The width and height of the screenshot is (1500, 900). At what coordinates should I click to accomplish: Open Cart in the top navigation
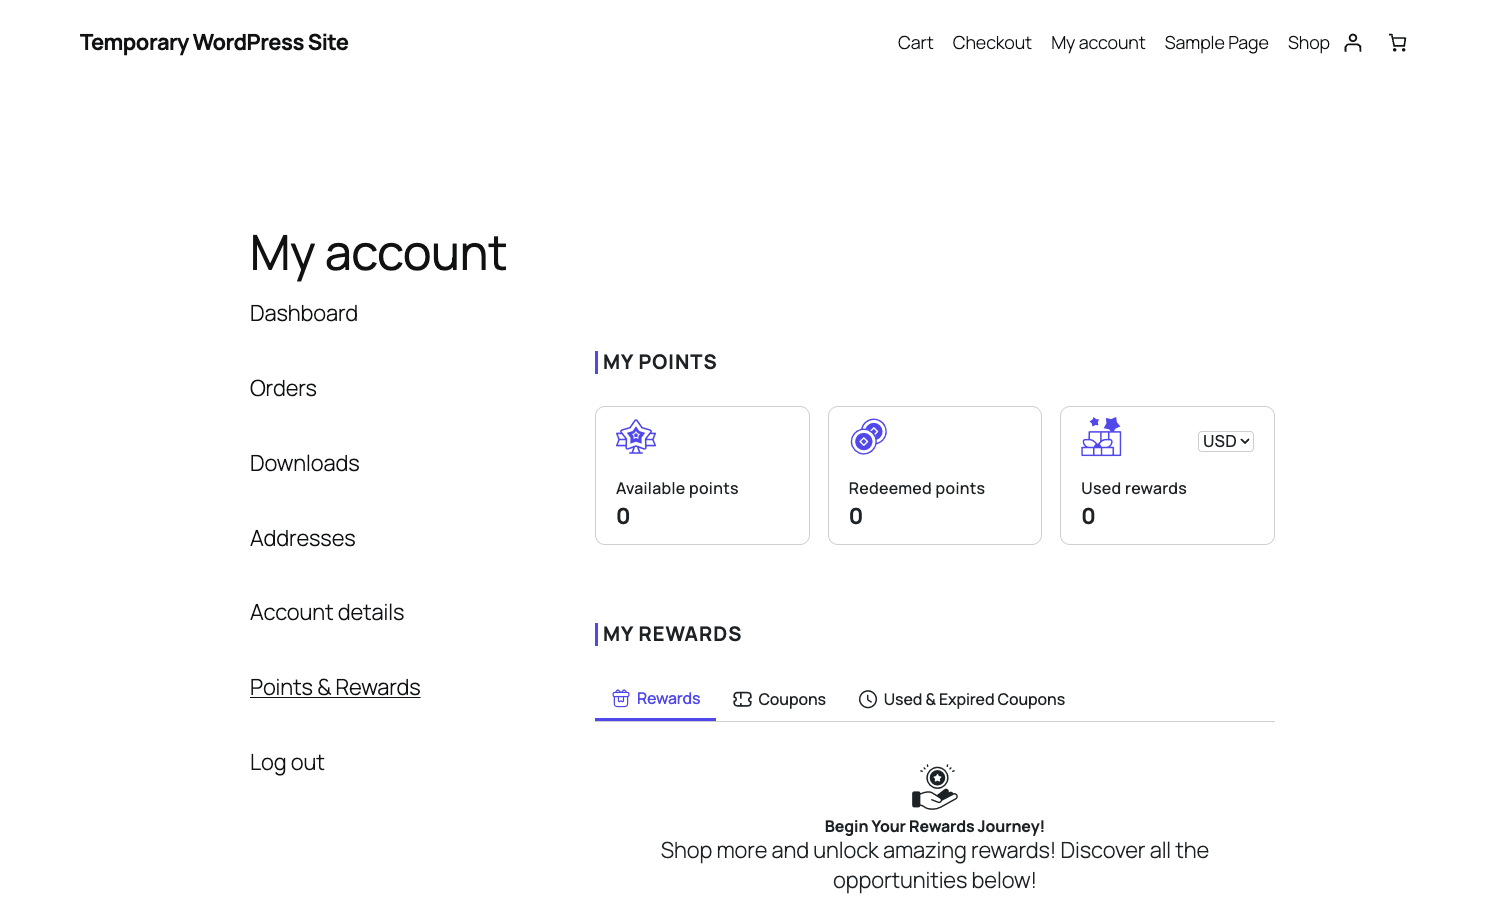point(915,43)
